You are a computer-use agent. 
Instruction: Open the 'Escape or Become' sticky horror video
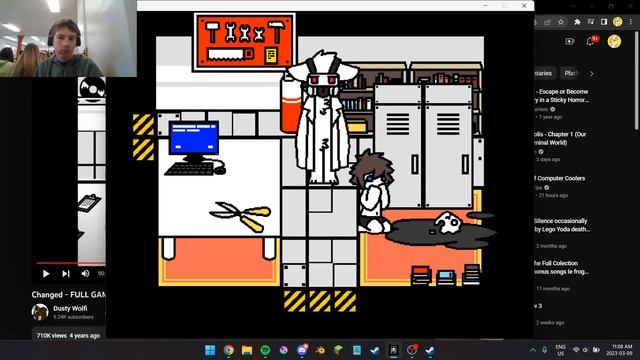tap(562, 96)
